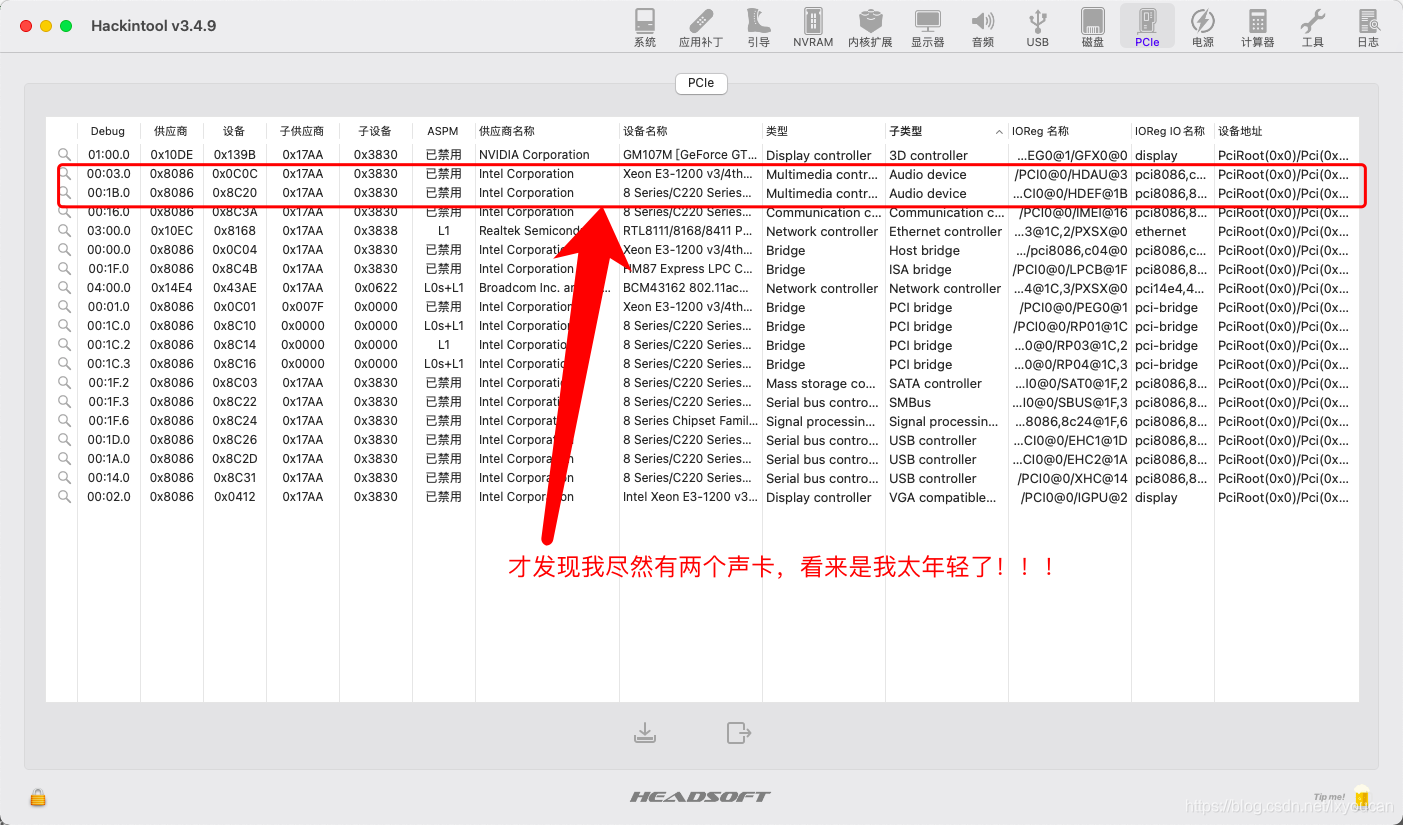Click the SMBus subtype cell

(x=910, y=402)
